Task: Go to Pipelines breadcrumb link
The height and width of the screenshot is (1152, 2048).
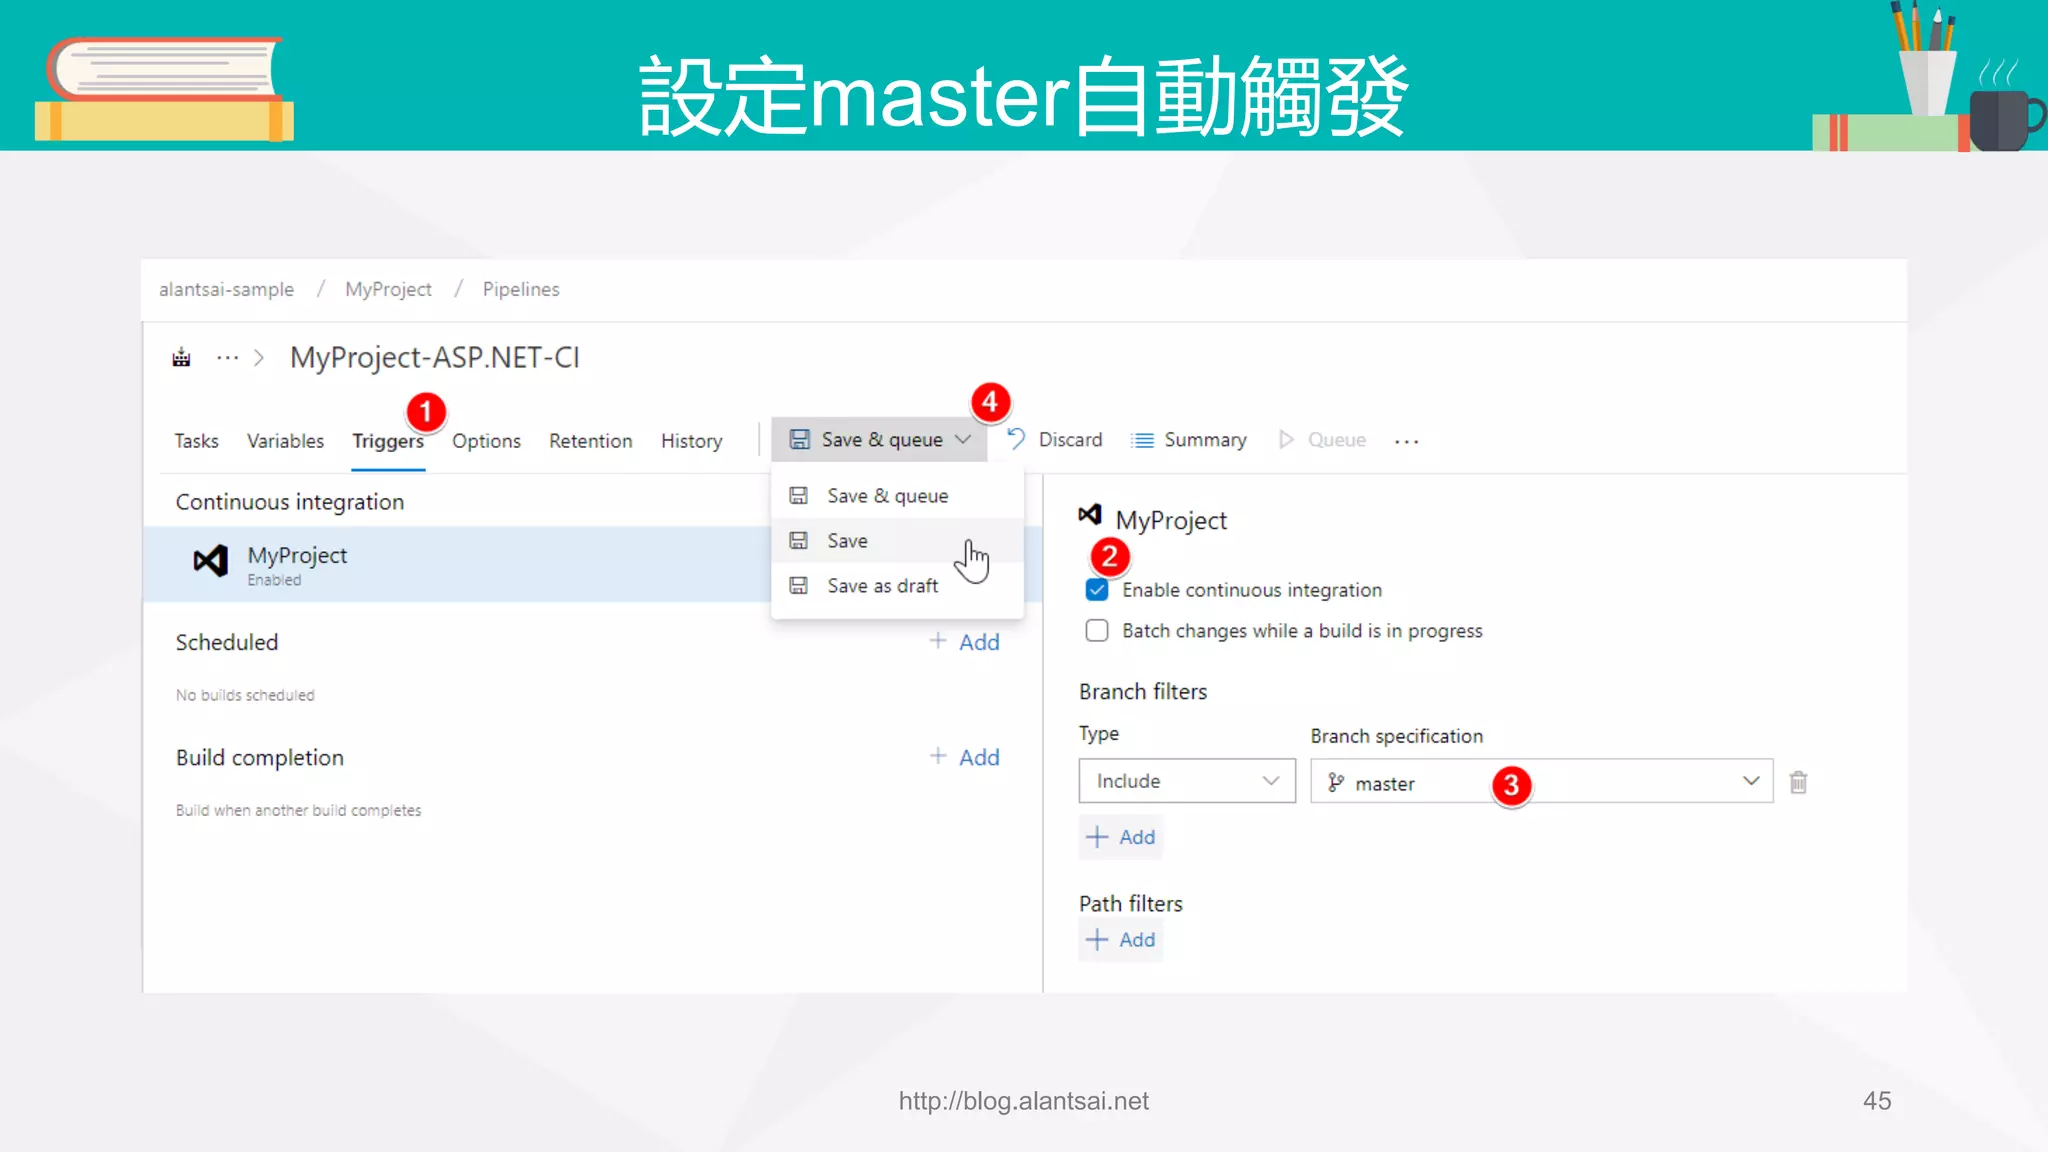Action: [x=521, y=289]
